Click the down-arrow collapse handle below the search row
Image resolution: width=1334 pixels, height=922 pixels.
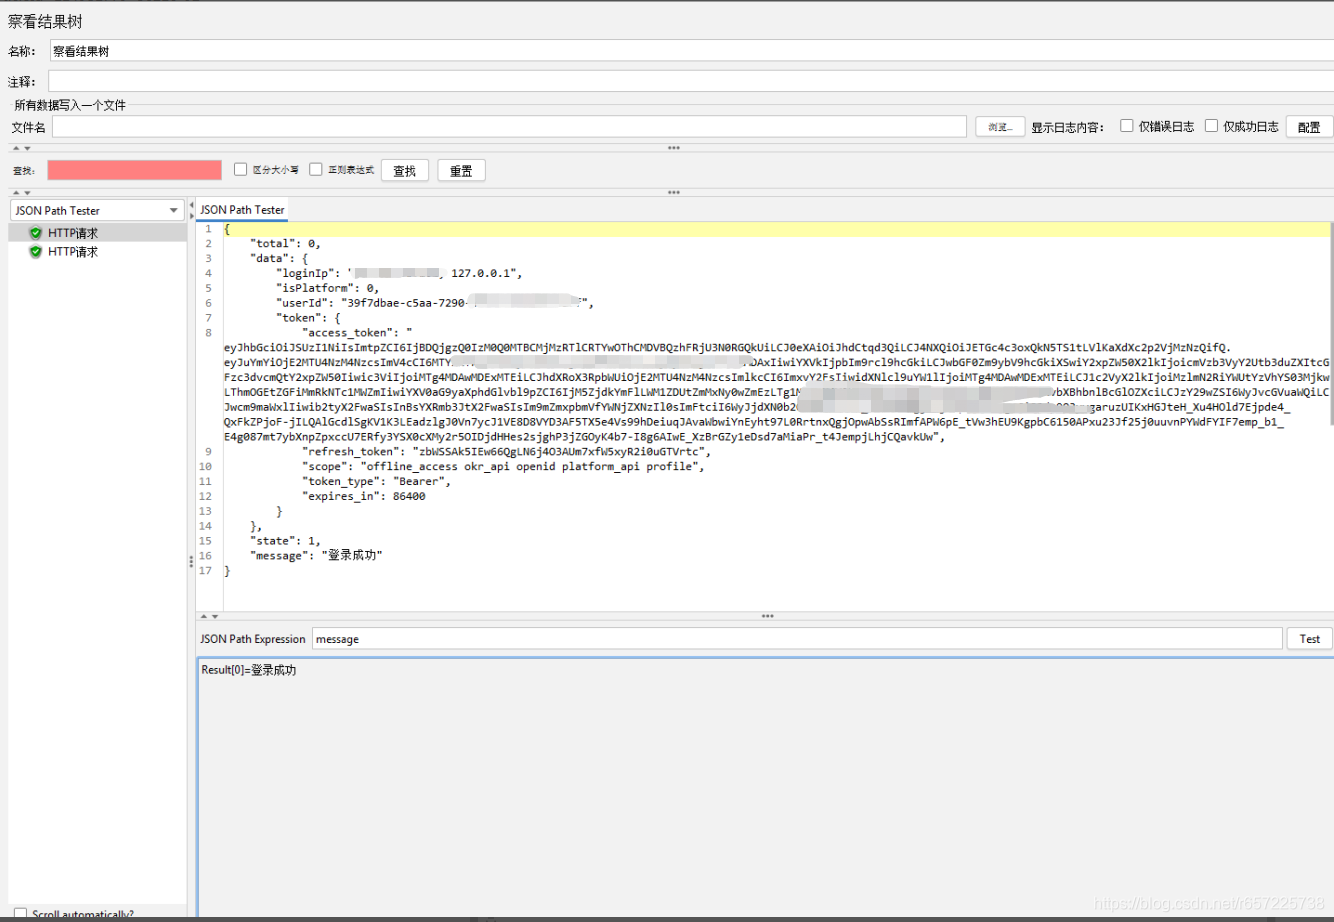pyautogui.click(x=26, y=192)
